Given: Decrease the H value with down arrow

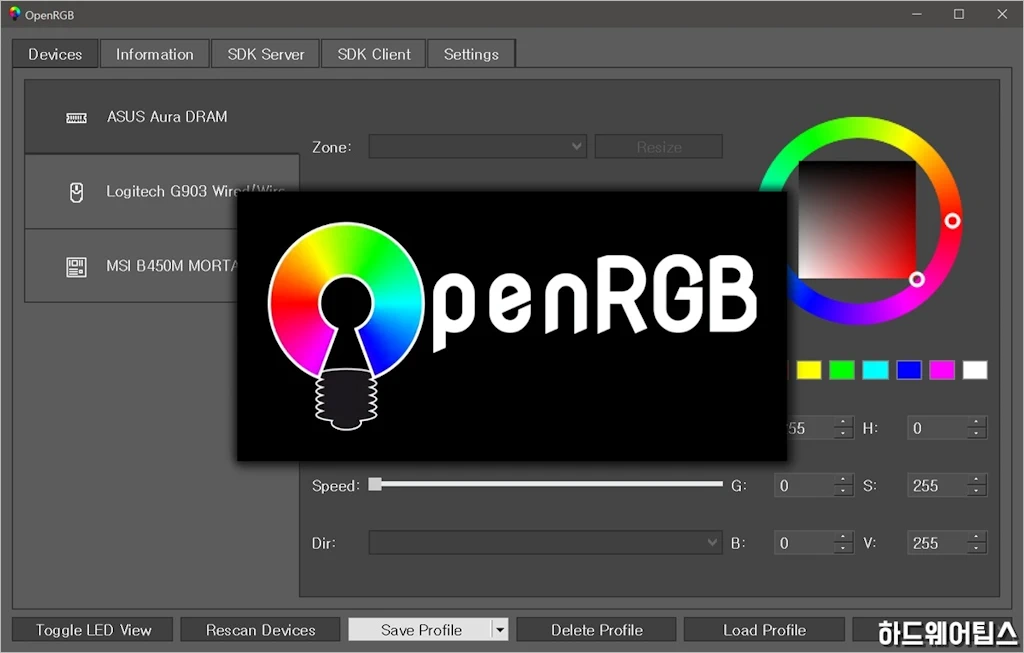Looking at the screenshot, I should [x=976, y=434].
